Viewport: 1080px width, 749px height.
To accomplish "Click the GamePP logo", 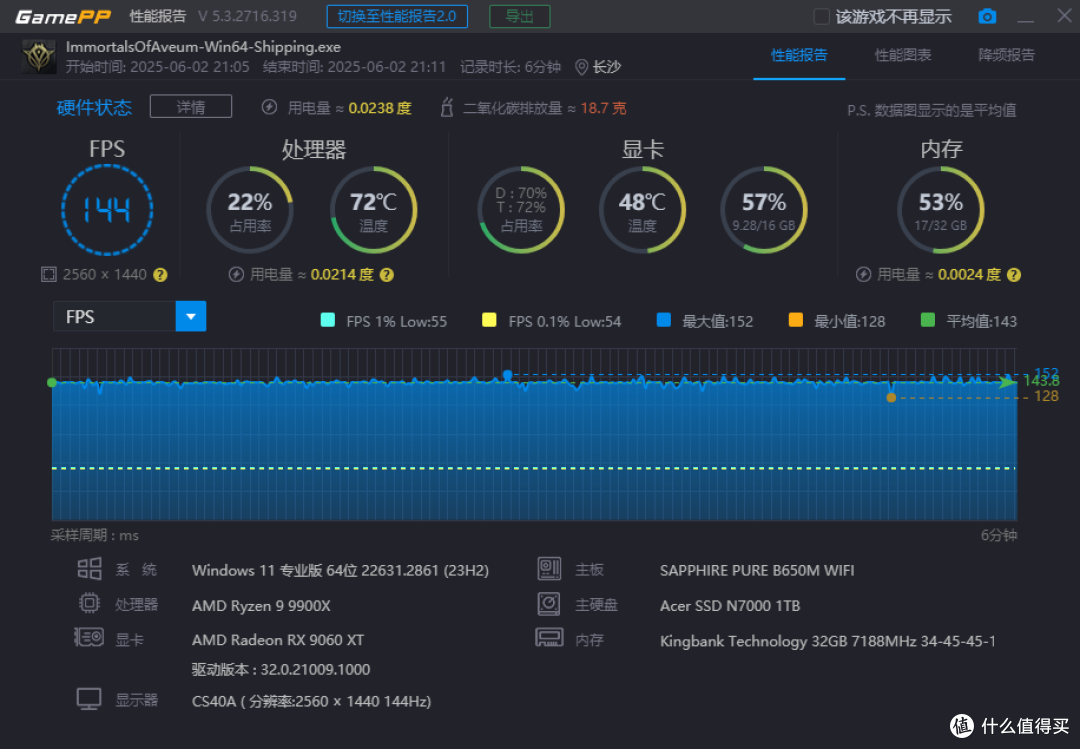I will coord(63,17).
